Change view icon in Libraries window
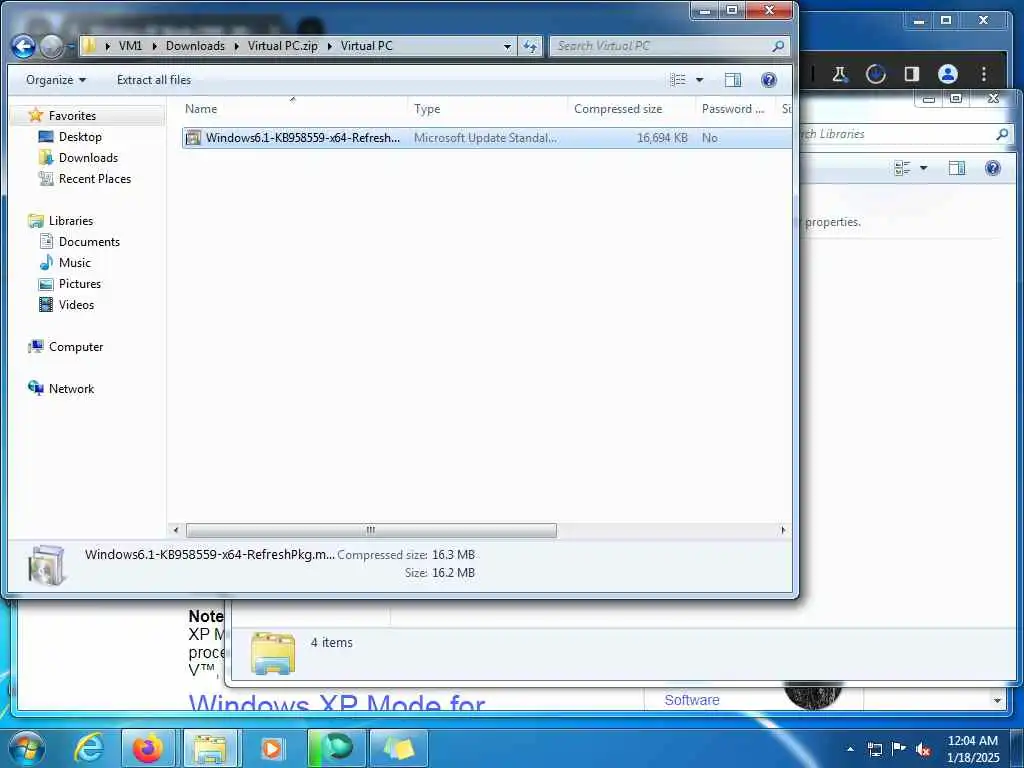Image resolution: width=1024 pixels, height=768 pixels. coord(902,168)
